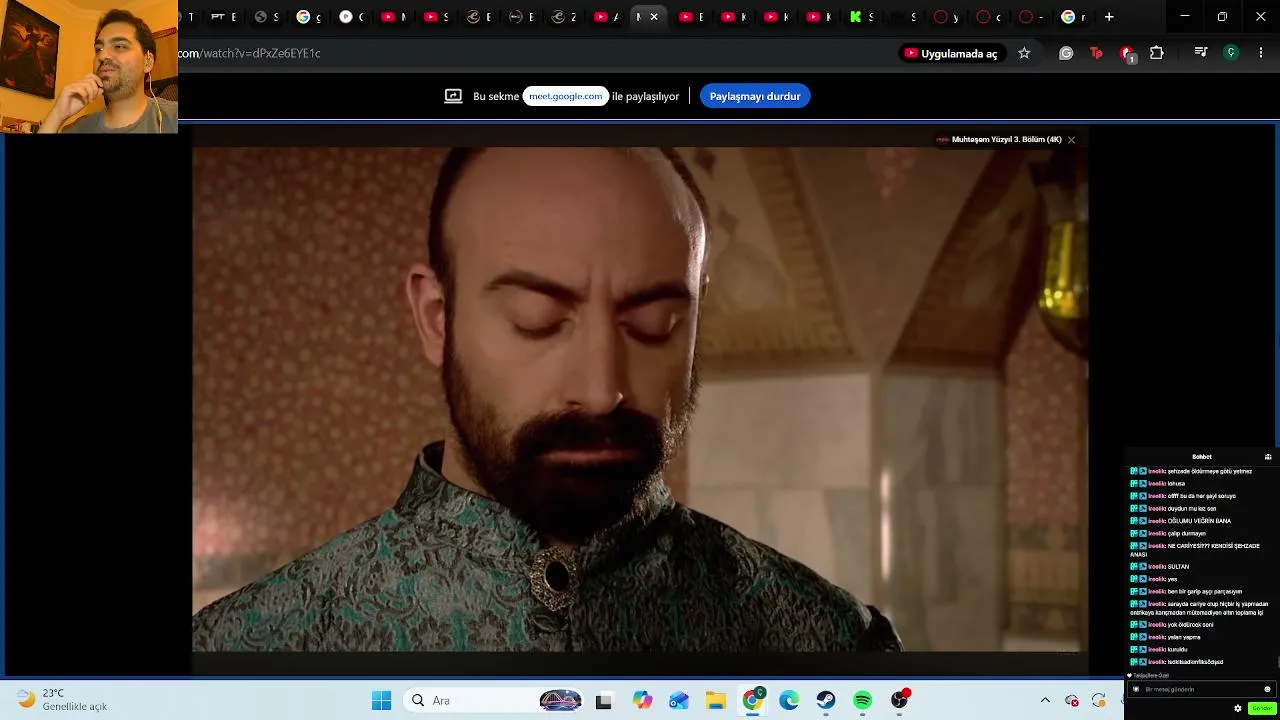Expand the system tray hidden icons chevron
This screenshot has height=720, width=1280.
(x=1045, y=701)
